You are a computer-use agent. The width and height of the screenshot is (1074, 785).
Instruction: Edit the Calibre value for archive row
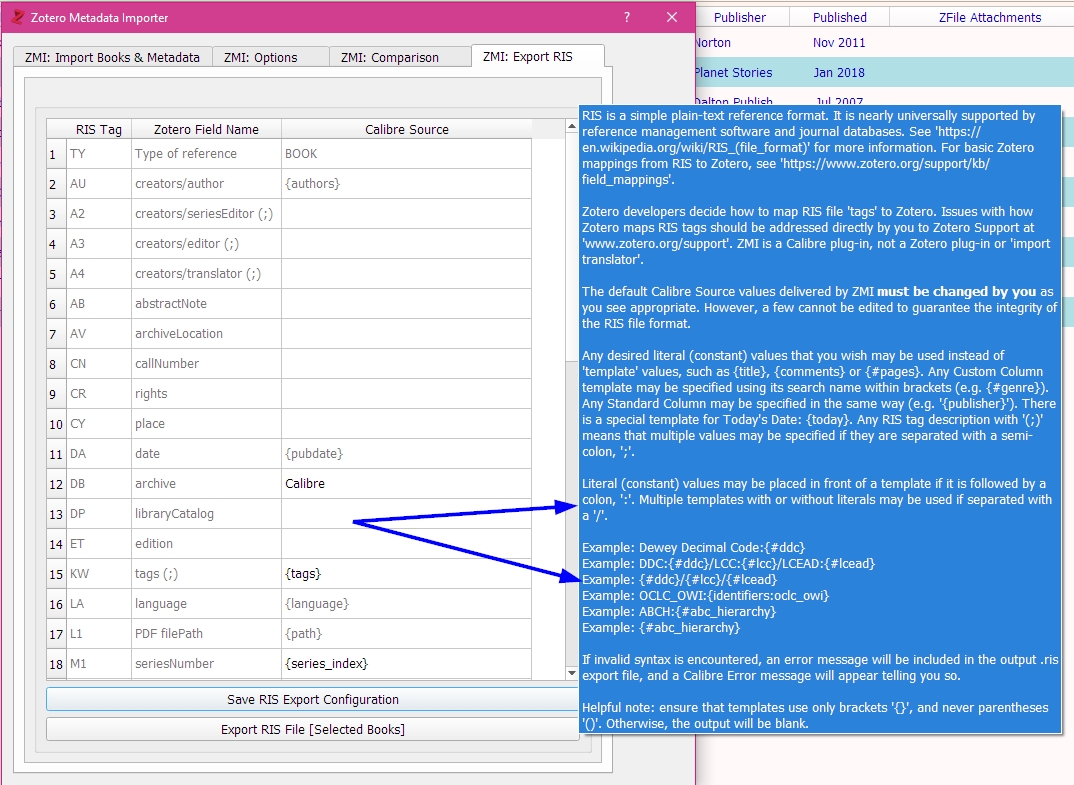406,484
